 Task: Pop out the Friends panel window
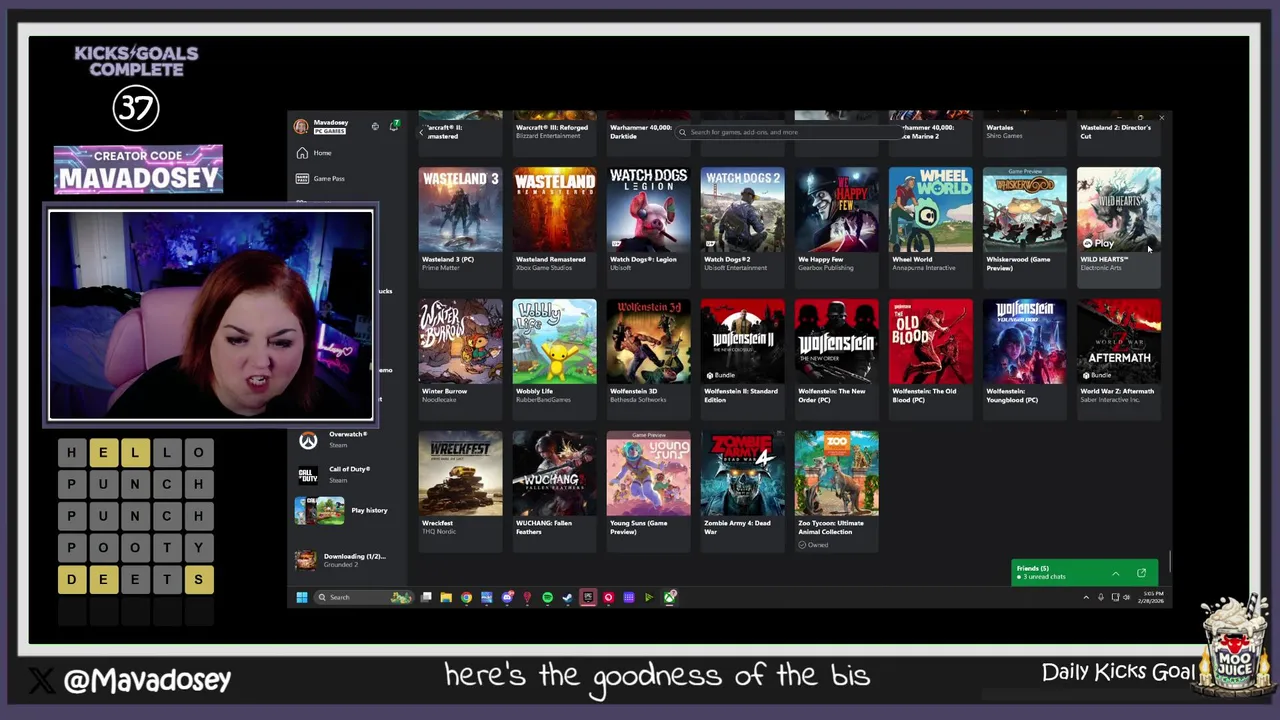(x=1141, y=573)
